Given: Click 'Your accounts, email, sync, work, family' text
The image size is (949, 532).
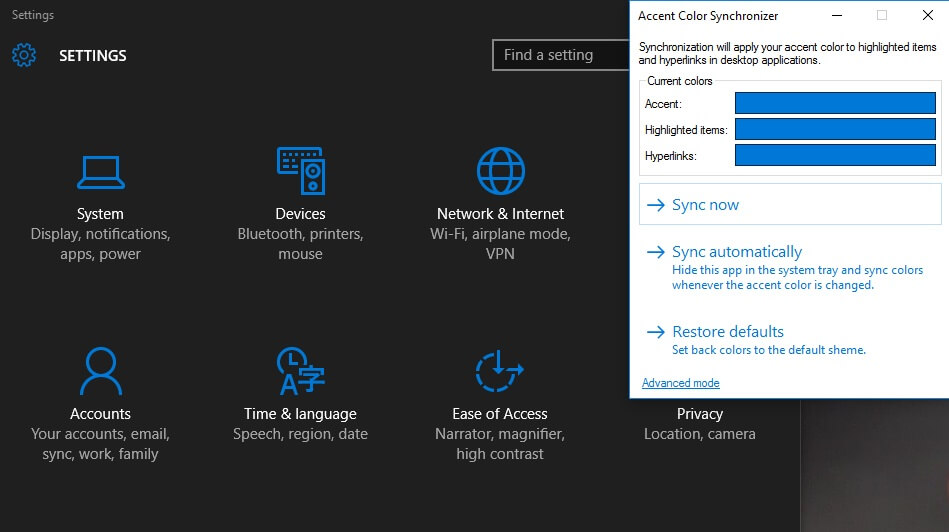Looking at the screenshot, I should tap(100, 444).
